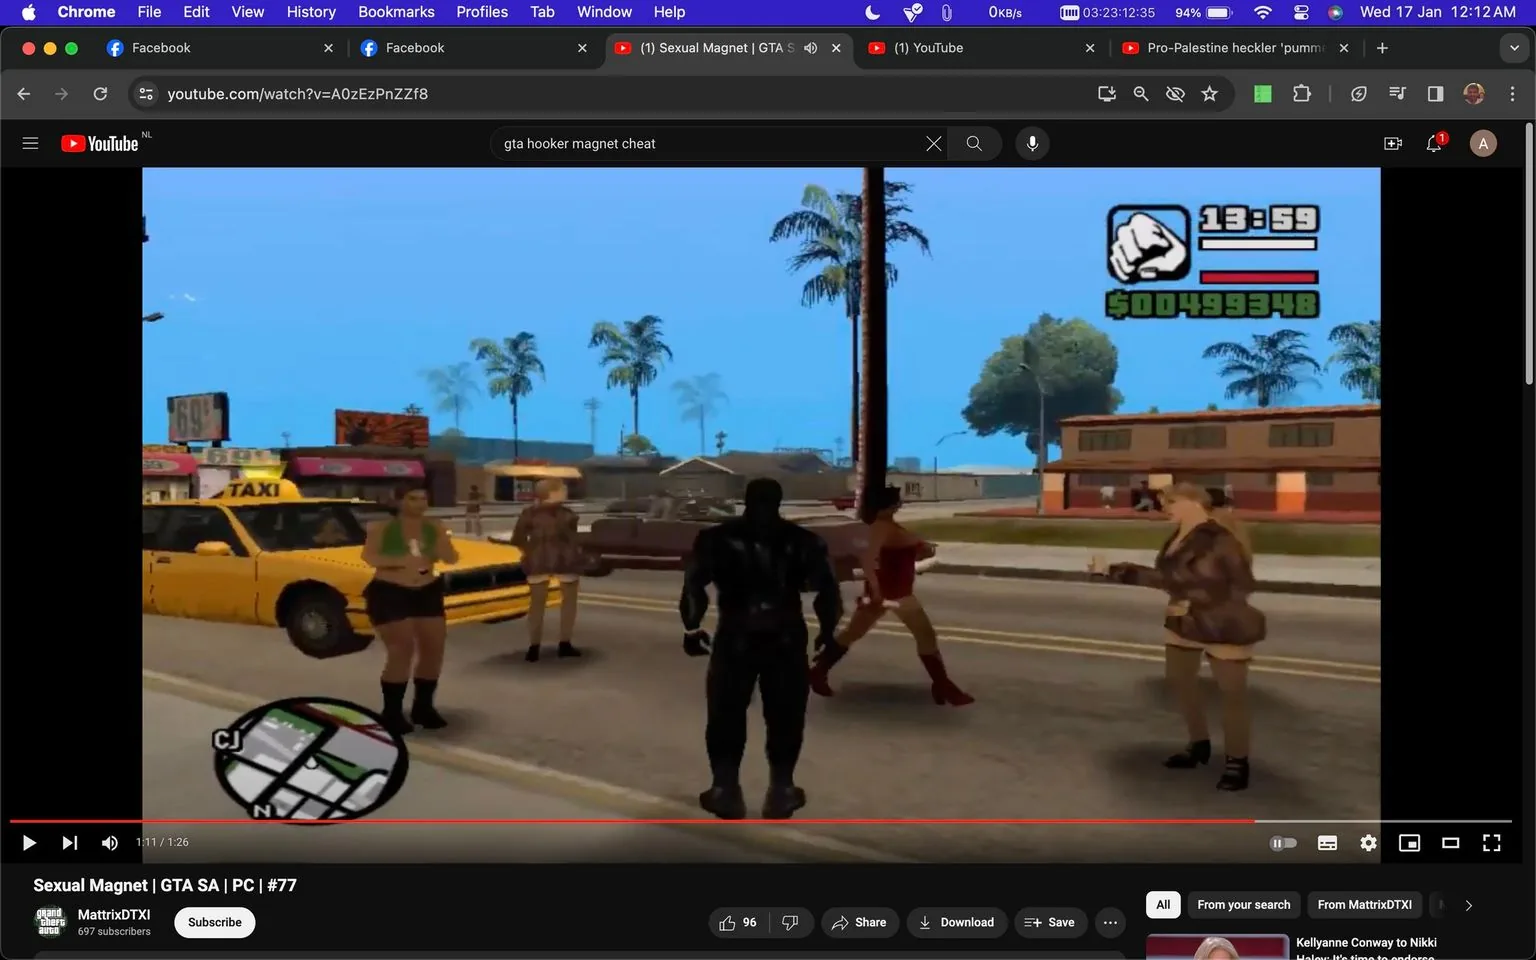1536x960 pixels.
Task: Open the History menu
Action: point(310,12)
